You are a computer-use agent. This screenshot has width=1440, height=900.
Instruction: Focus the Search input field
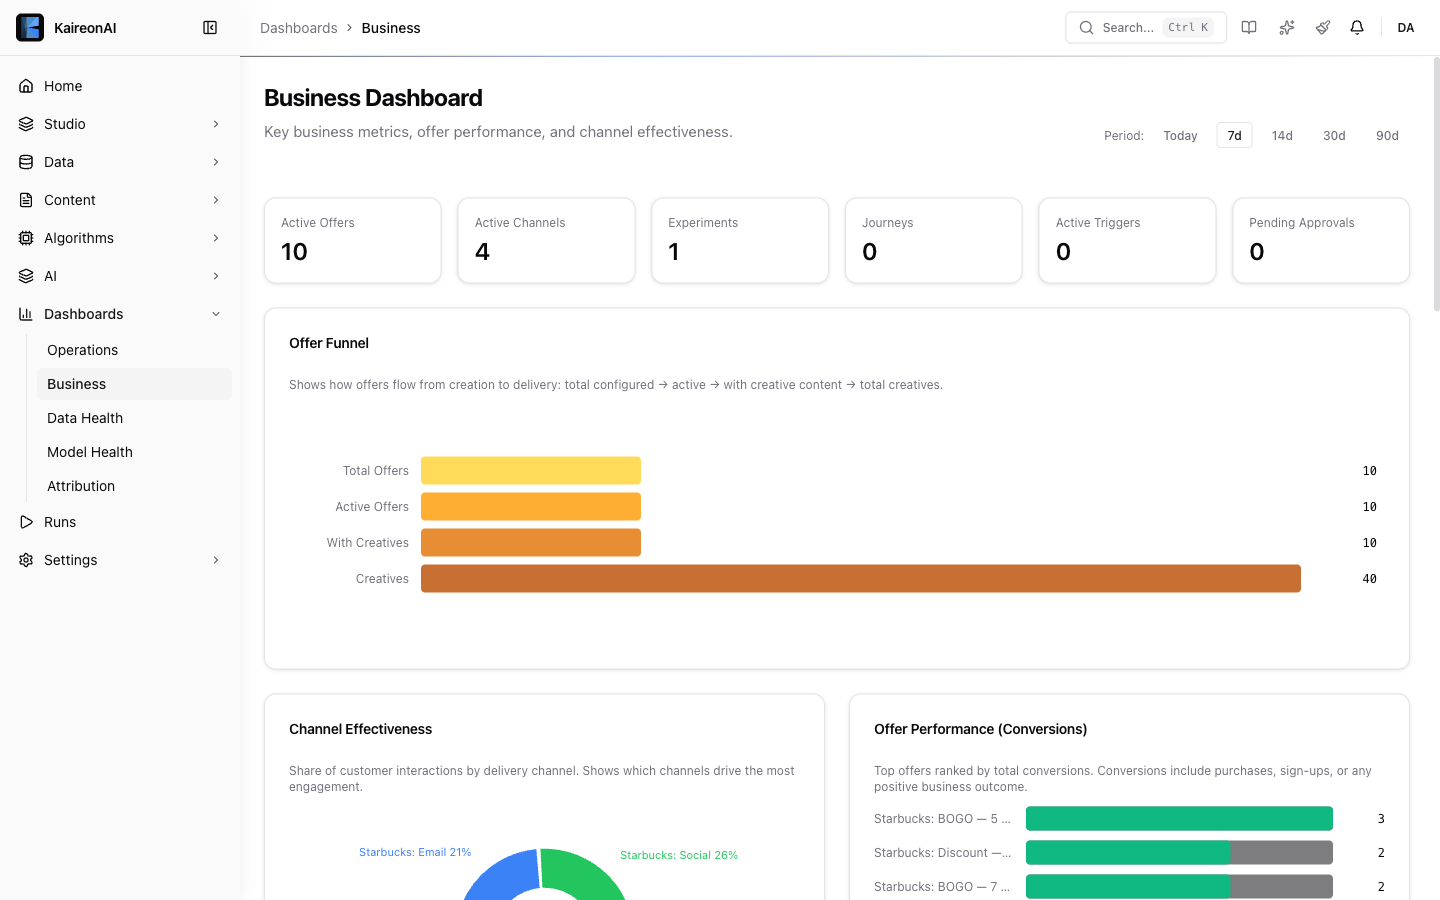pyautogui.click(x=1128, y=28)
